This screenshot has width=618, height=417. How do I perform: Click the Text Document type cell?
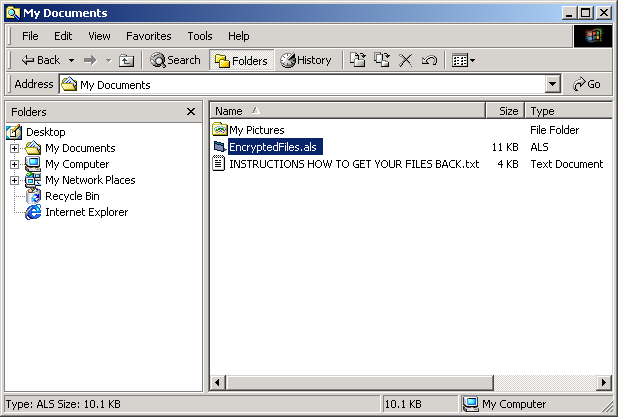pyautogui.click(x=566, y=164)
